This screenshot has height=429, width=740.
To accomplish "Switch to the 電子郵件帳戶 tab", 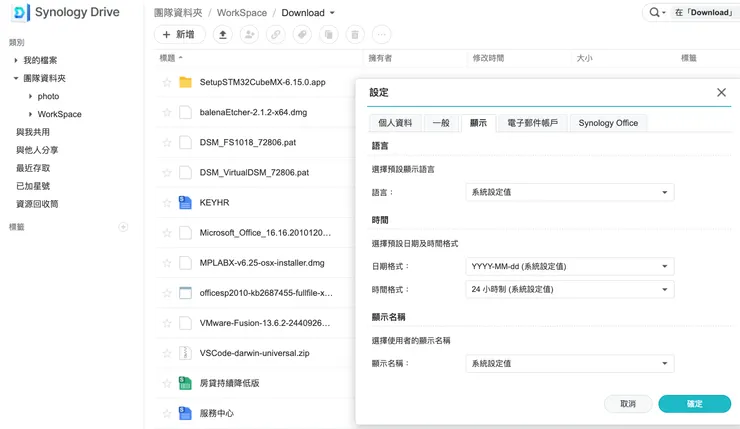I will point(533,123).
